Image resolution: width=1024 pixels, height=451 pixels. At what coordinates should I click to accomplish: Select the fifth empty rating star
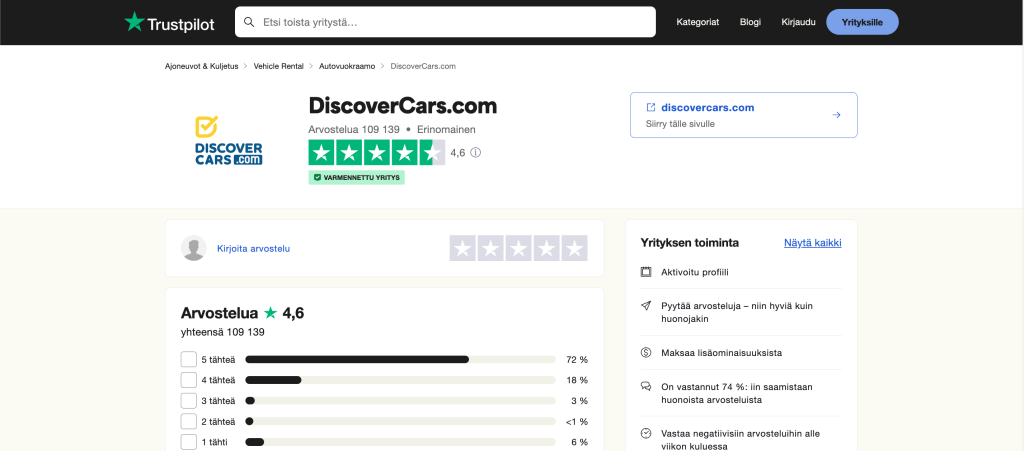point(575,248)
